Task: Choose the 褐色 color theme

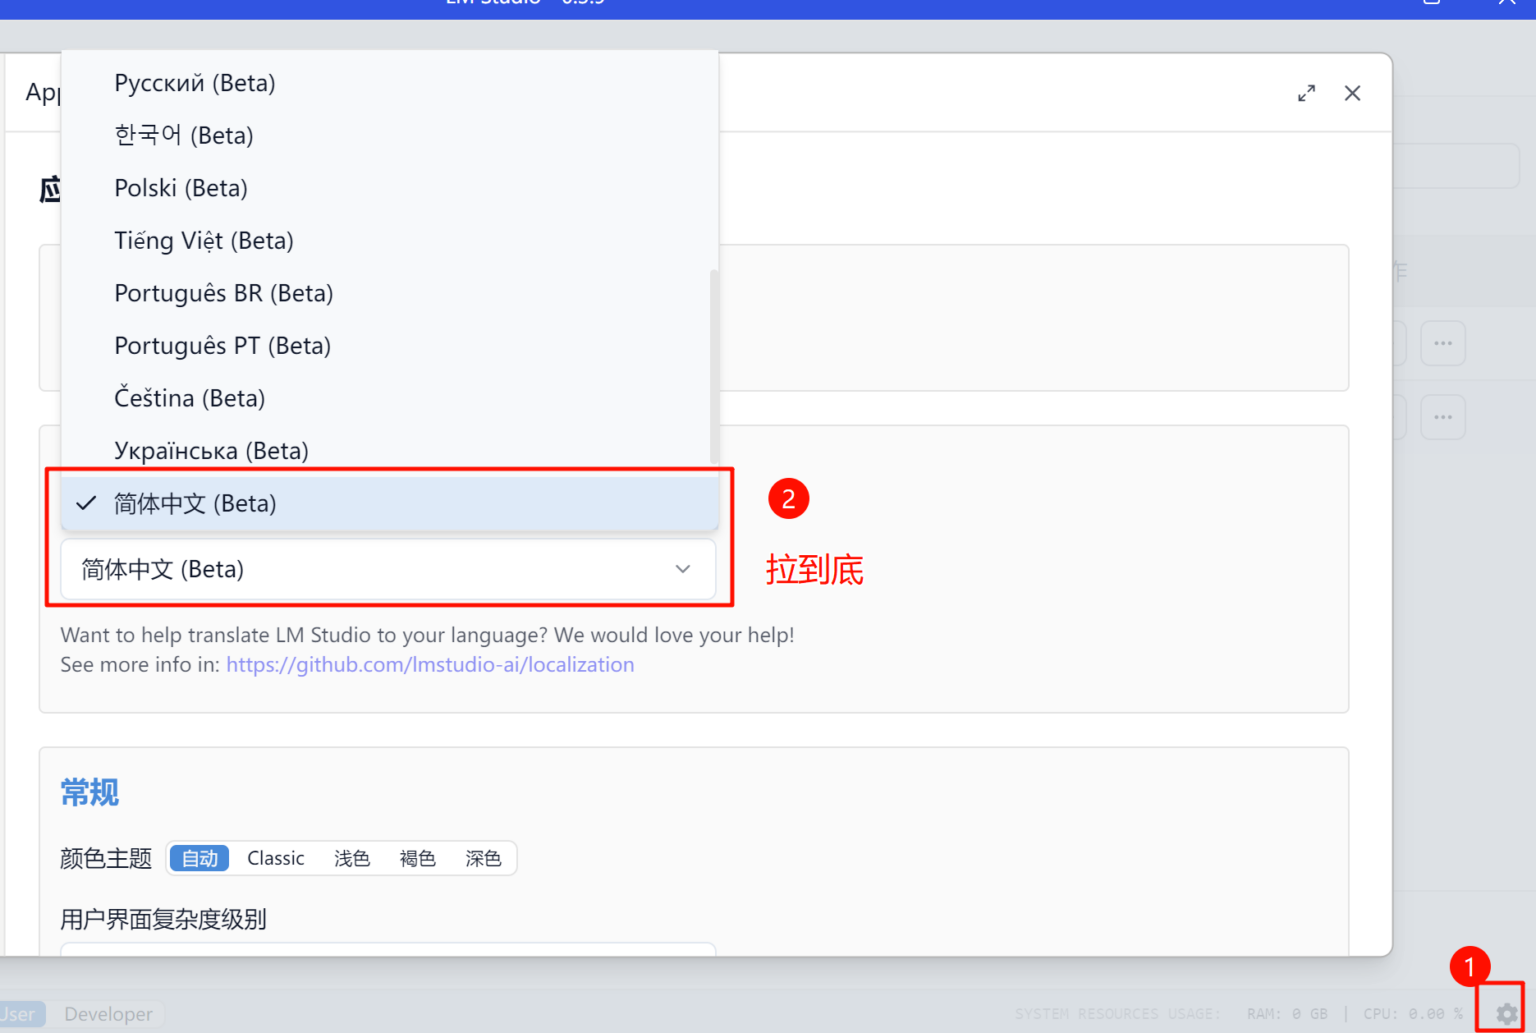Action: click(x=417, y=858)
